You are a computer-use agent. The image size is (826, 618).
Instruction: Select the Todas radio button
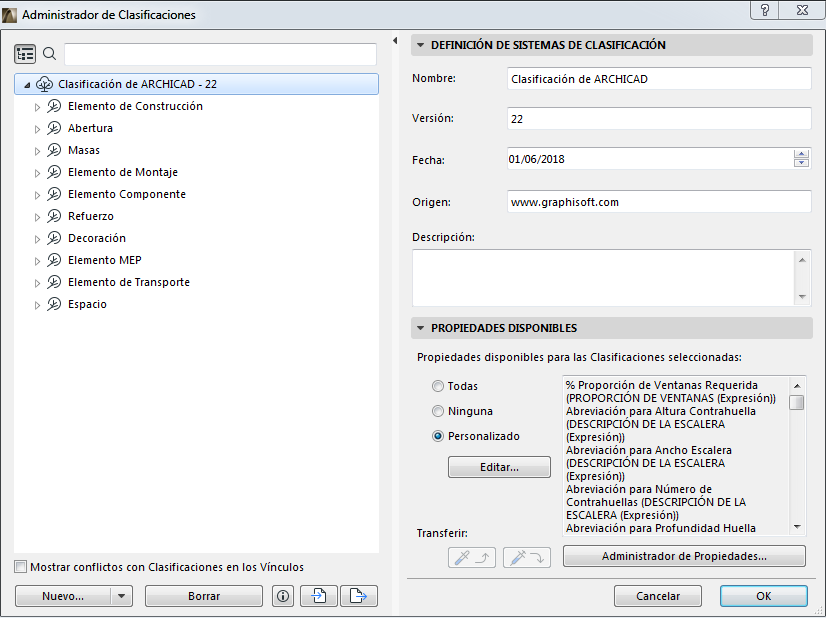point(437,385)
